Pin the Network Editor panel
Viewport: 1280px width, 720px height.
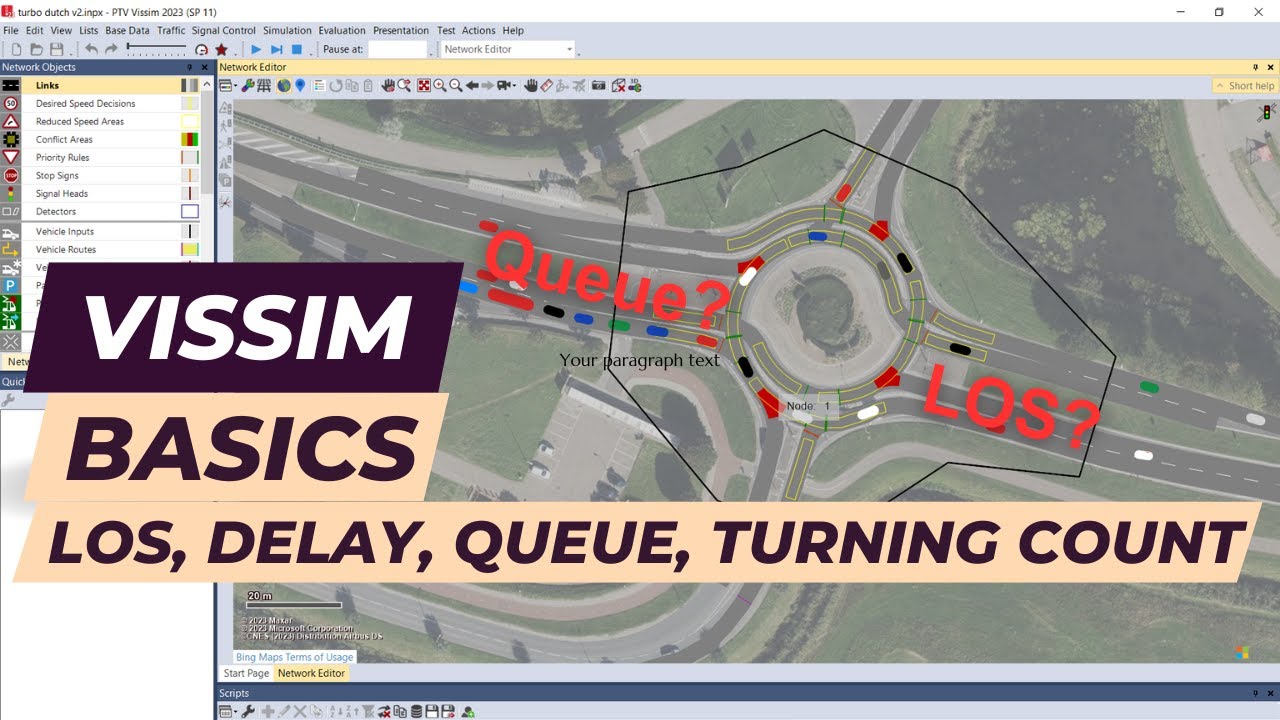point(1254,67)
